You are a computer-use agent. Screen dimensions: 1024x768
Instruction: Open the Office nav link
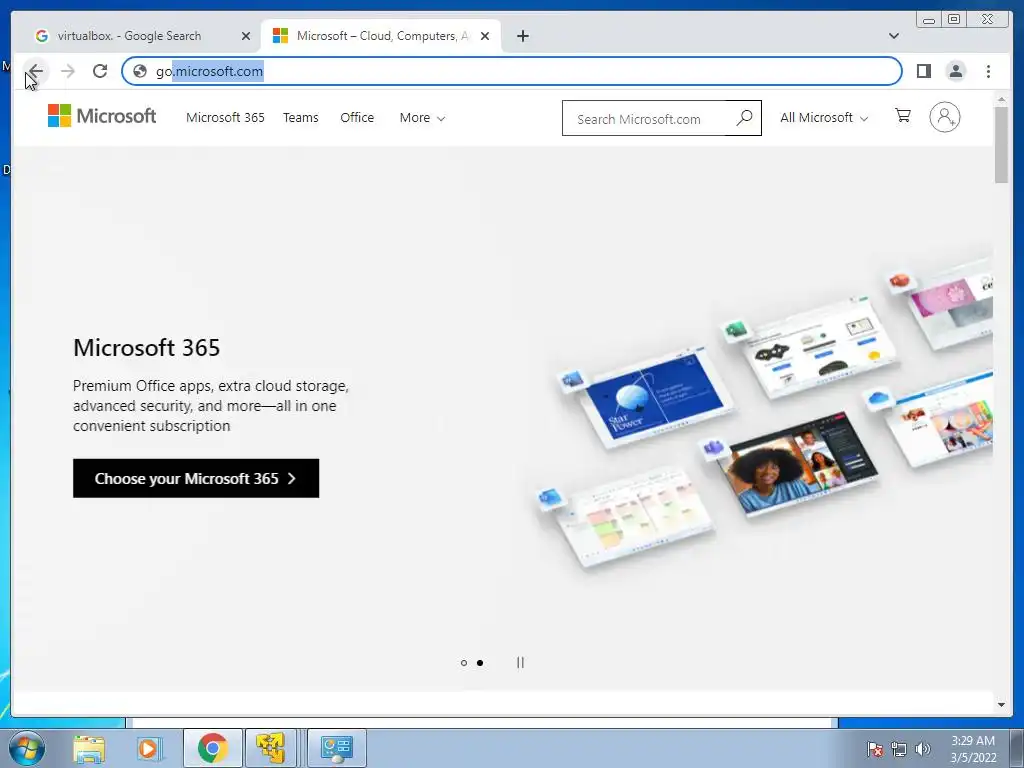[357, 118]
